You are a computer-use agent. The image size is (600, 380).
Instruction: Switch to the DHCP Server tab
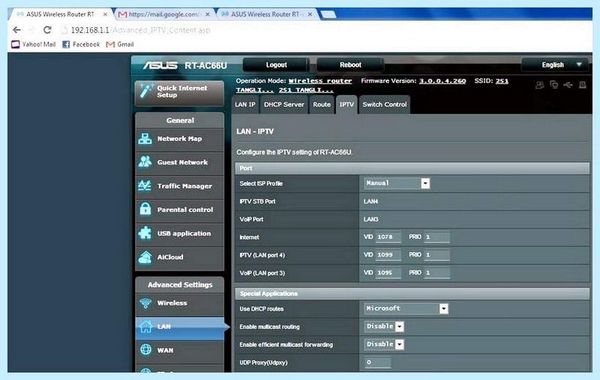[284, 104]
